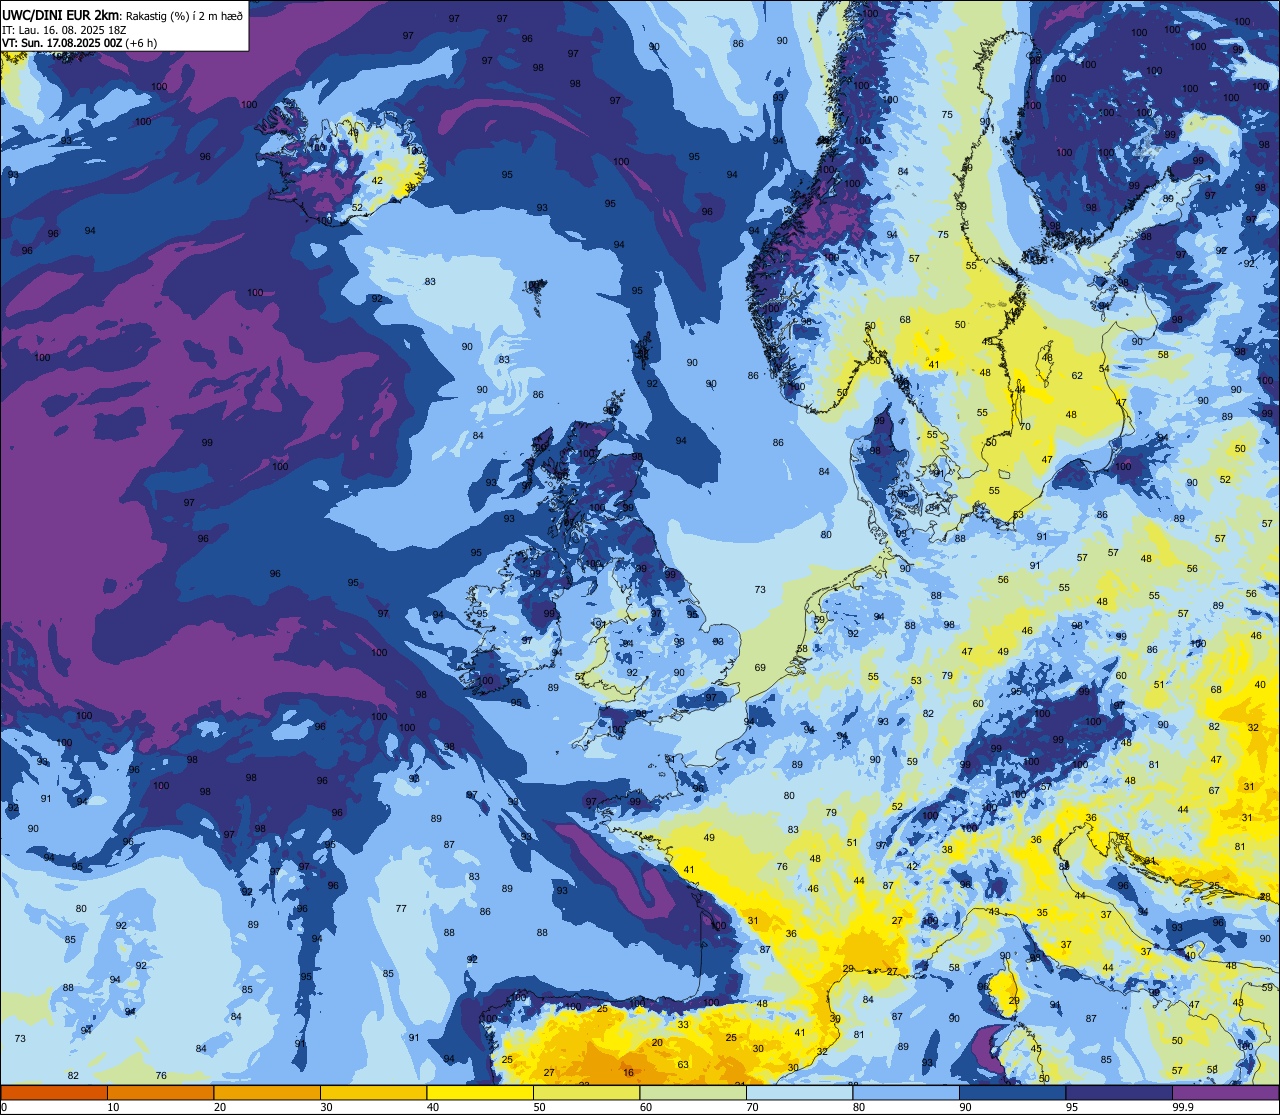Click the '69' value off the Dutch coast
Image resolution: width=1280 pixels, height=1115 pixels.
tap(760, 668)
